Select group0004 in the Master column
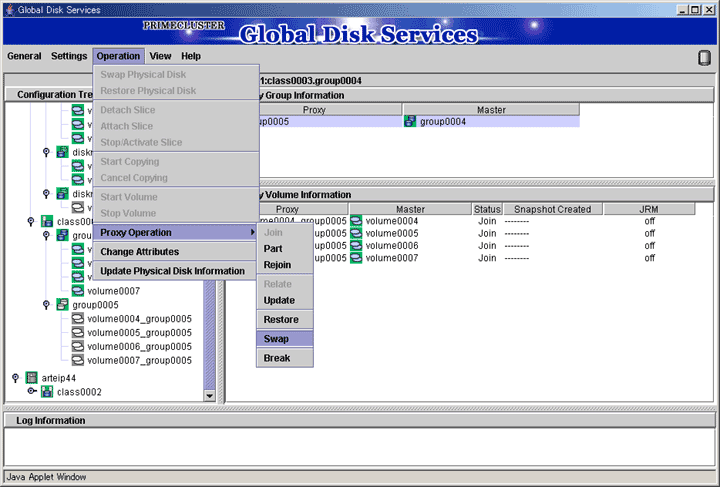The width and height of the screenshot is (720, 487). click(443, 122)
